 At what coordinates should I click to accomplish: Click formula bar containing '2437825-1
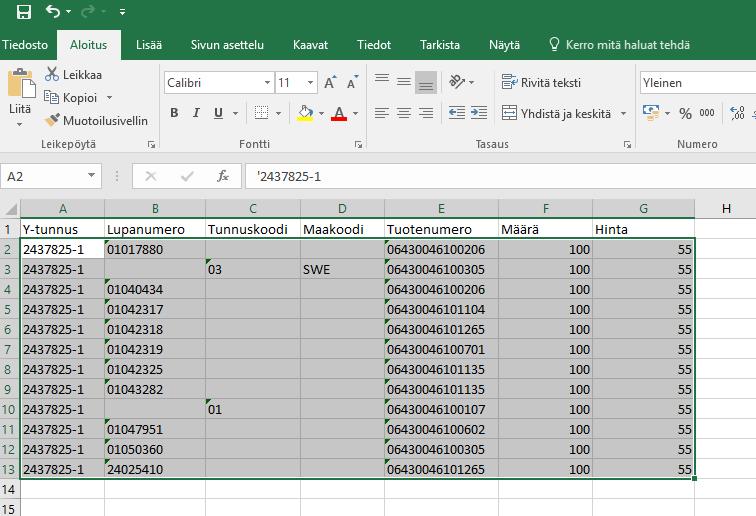click(x=500, y=177)
